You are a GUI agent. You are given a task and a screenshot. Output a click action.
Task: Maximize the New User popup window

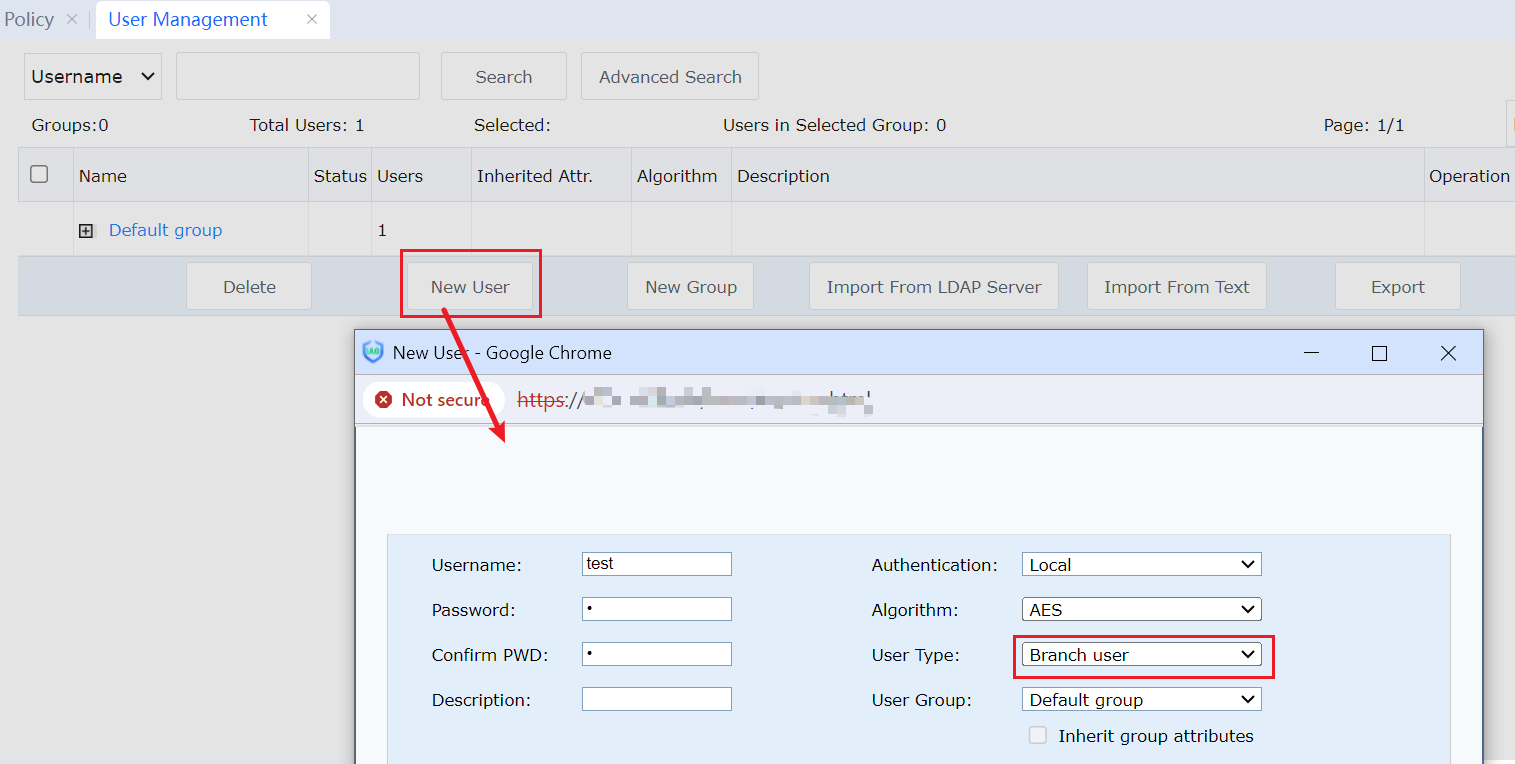[x=1379, y=353]
